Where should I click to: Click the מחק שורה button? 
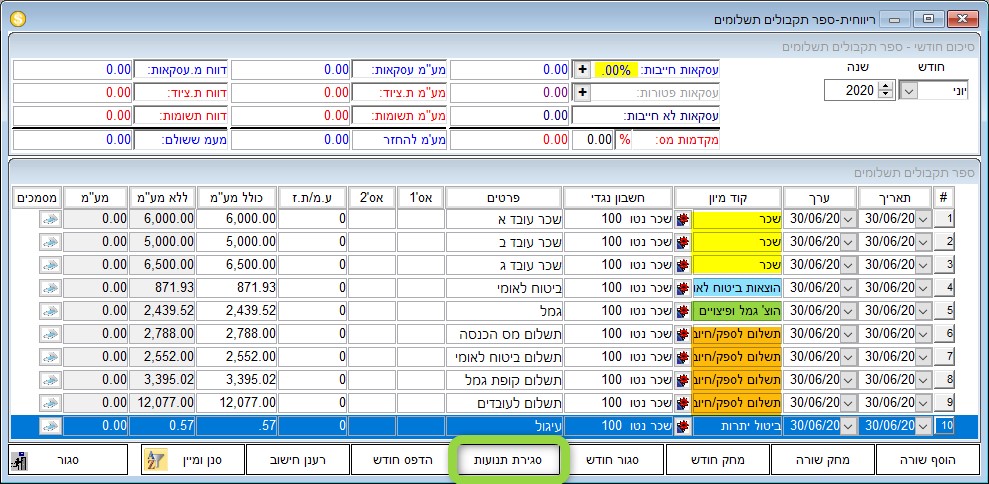click(x=822, y=461)
